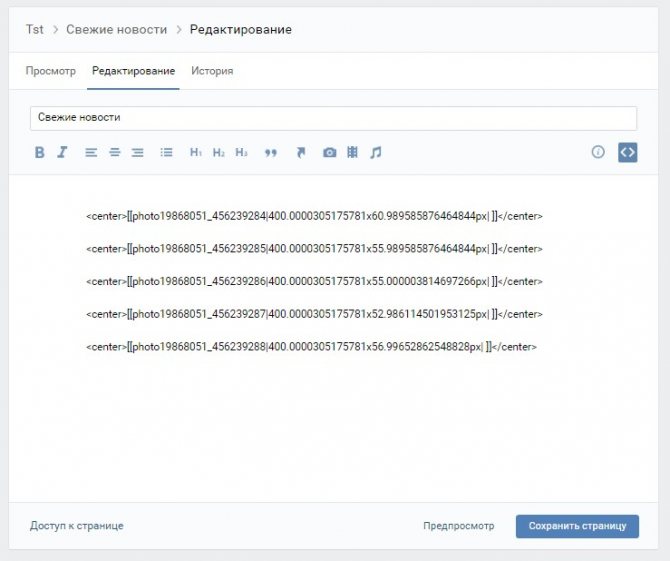
Task: Click Предпросмотр preview button
Action: point(458,526)
